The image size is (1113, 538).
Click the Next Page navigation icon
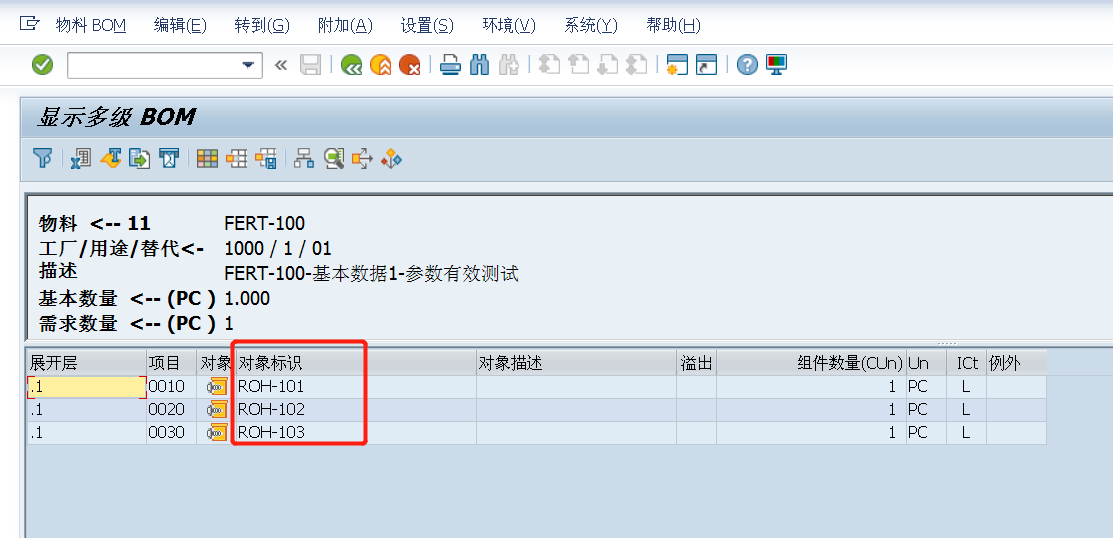pyautogui.click(x=608, y=65)
